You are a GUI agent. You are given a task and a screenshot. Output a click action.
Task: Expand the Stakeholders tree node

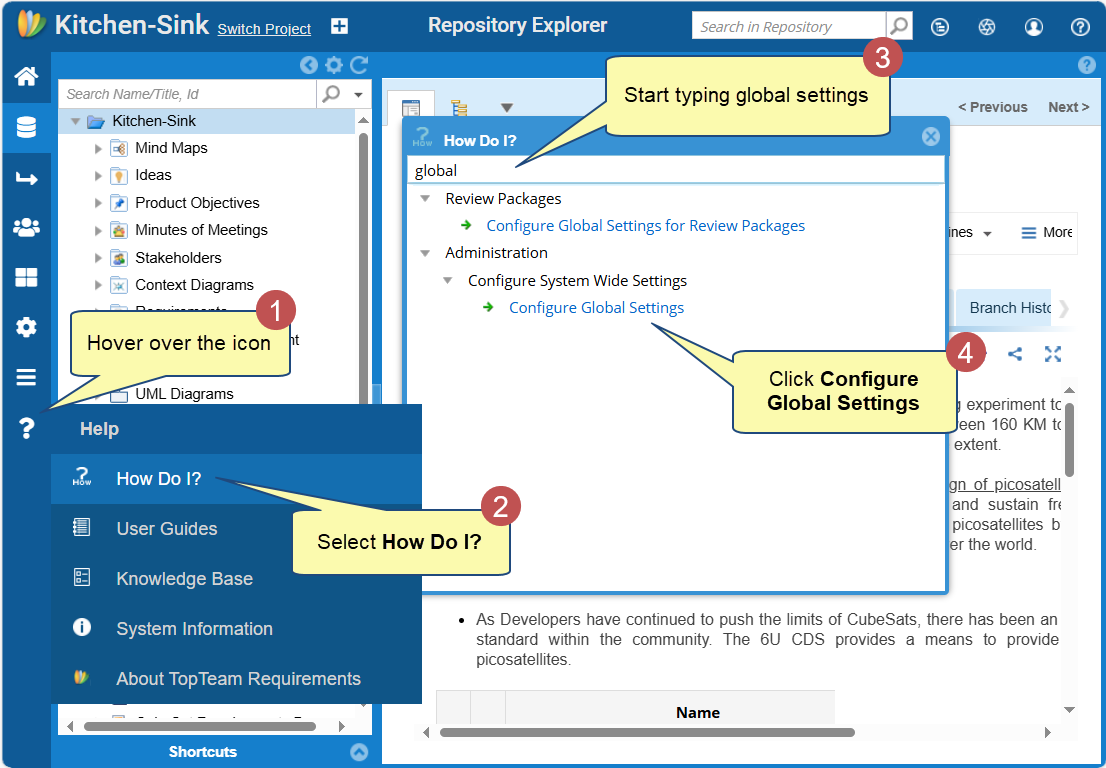point(98,258)
